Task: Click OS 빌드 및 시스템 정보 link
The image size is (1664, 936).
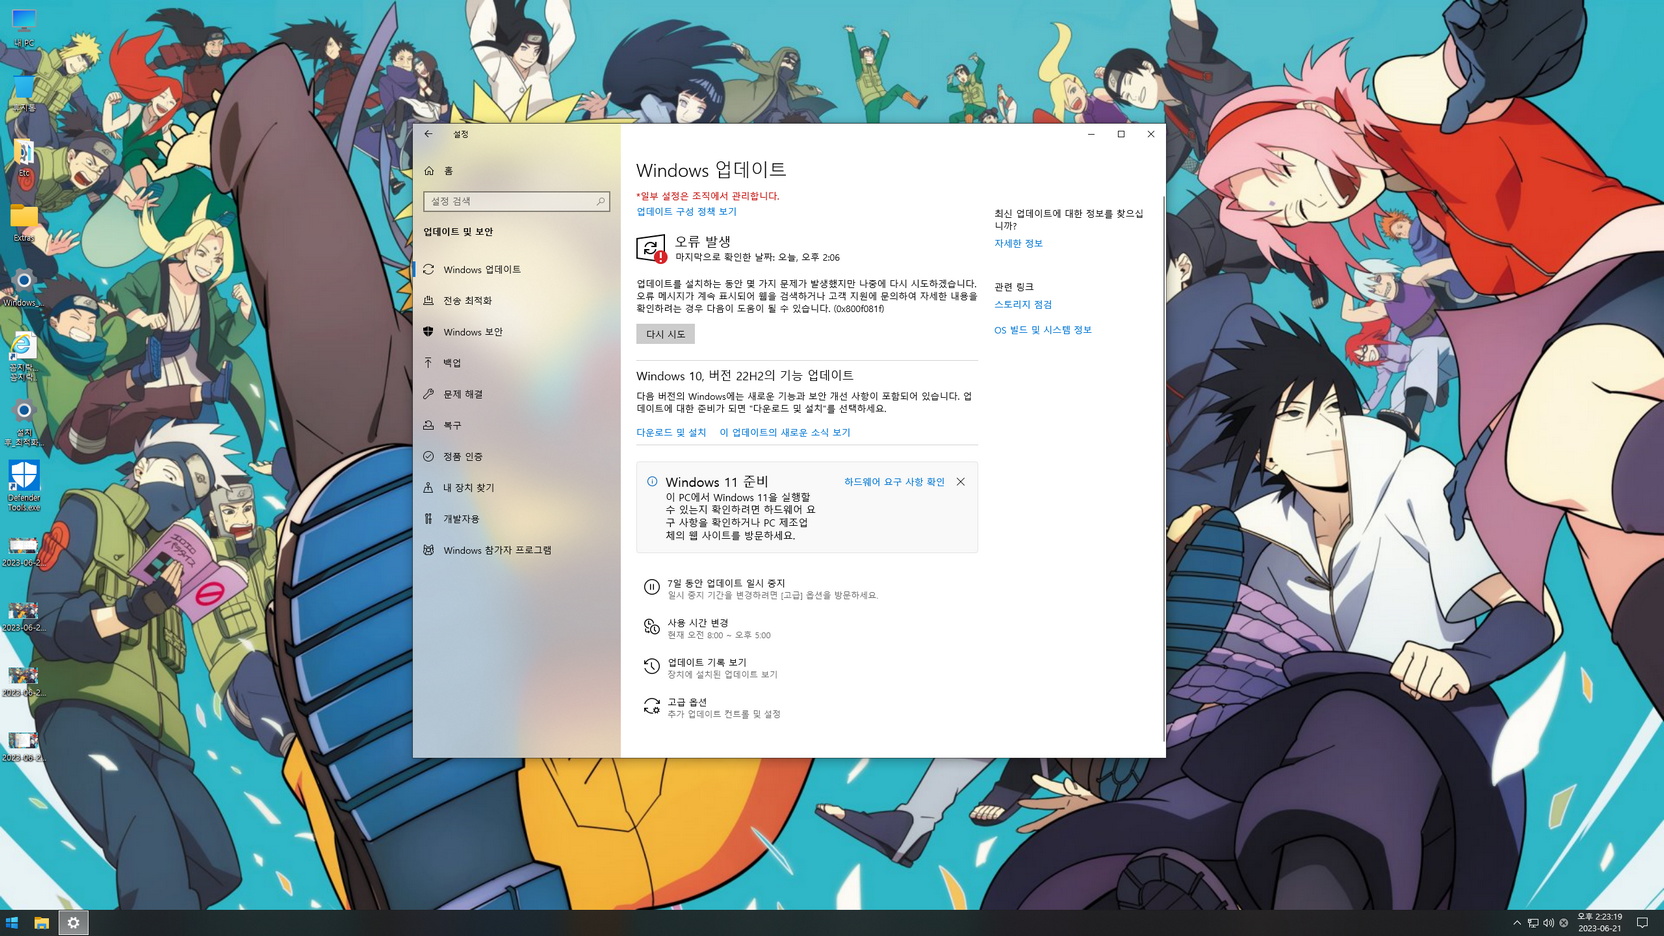Action: click(x=1043, y=329)
